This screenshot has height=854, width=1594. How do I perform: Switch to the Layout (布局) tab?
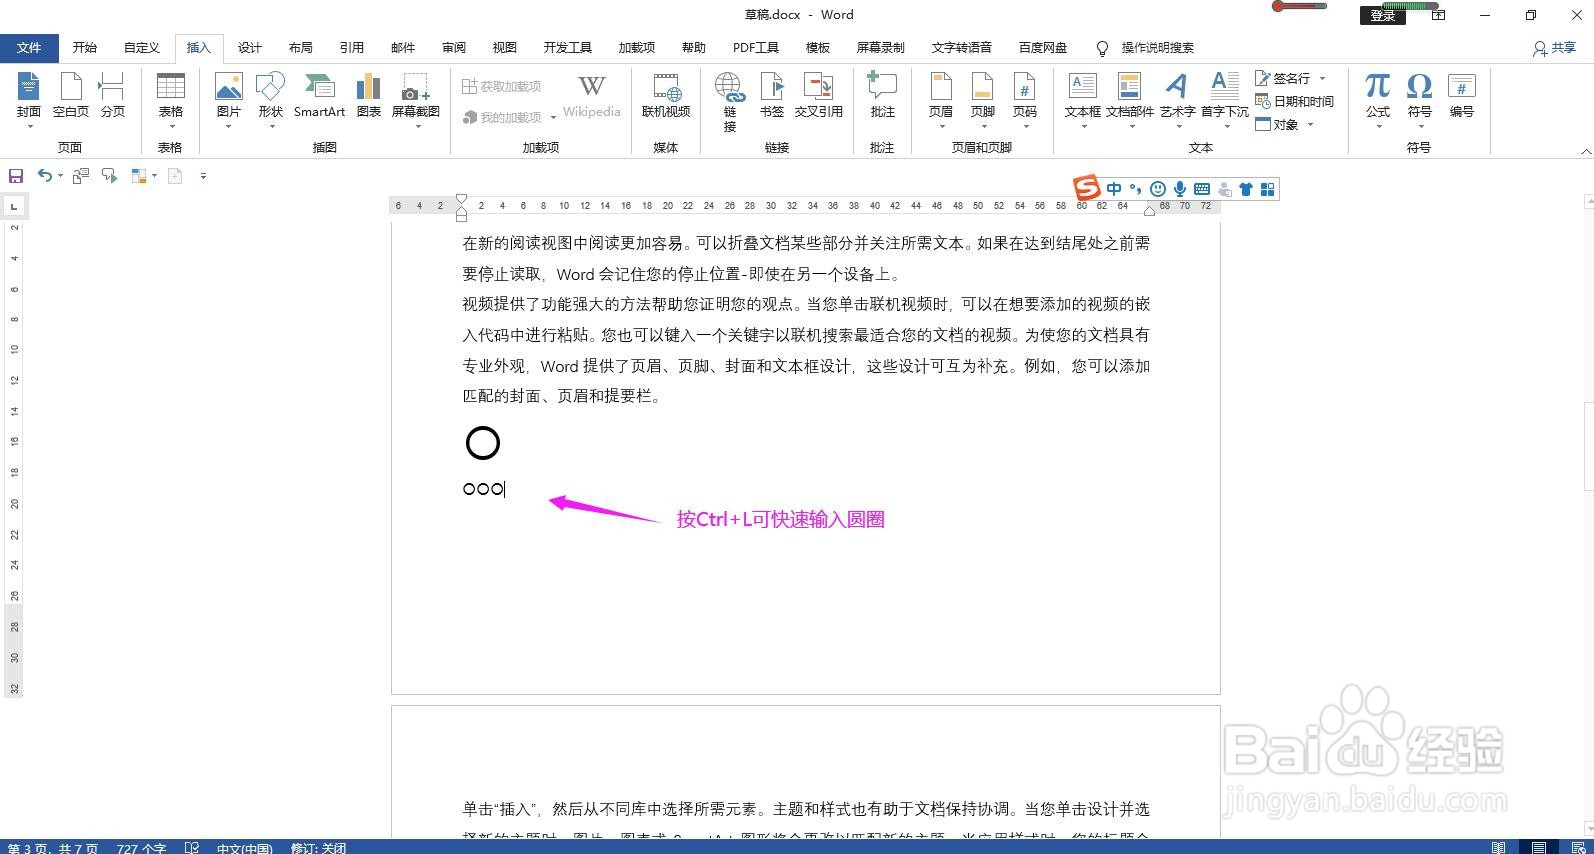[x=301, y=48]
